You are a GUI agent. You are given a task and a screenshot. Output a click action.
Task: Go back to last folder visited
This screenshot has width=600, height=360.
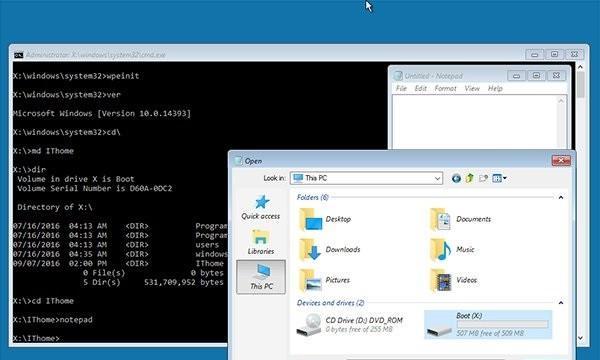[x=456, y=178]
